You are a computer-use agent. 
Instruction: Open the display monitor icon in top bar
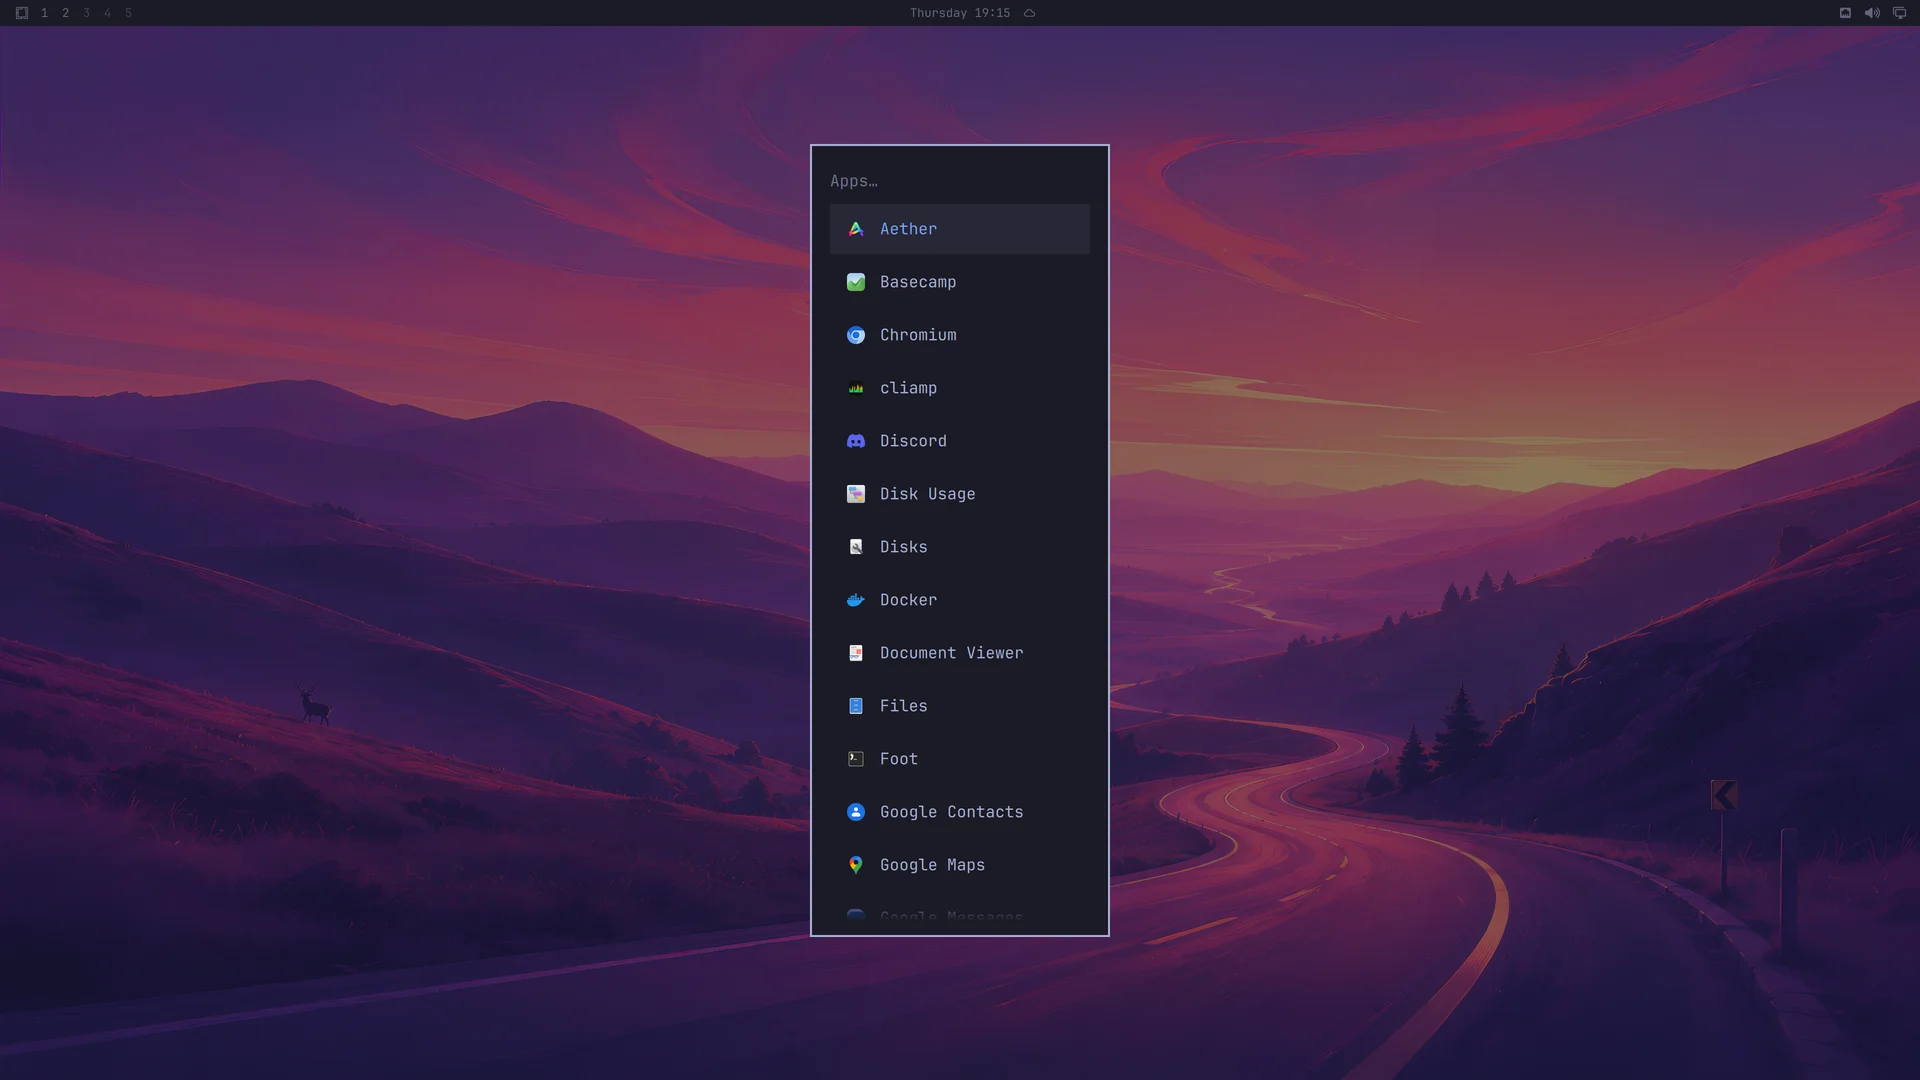[1899, 13]
